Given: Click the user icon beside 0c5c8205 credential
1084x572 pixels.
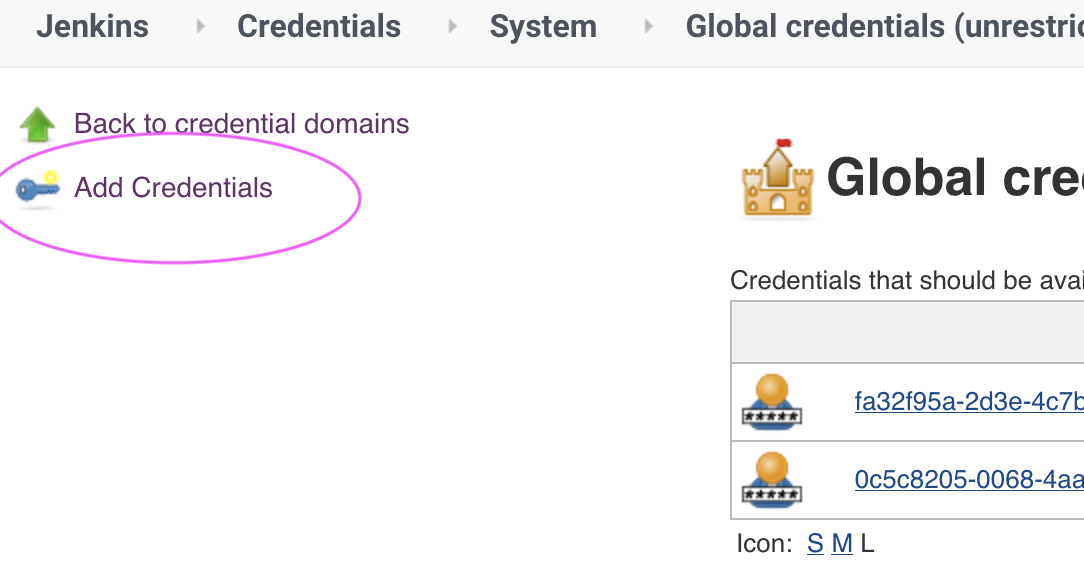Looking at the screenshot, I should 772,480.
